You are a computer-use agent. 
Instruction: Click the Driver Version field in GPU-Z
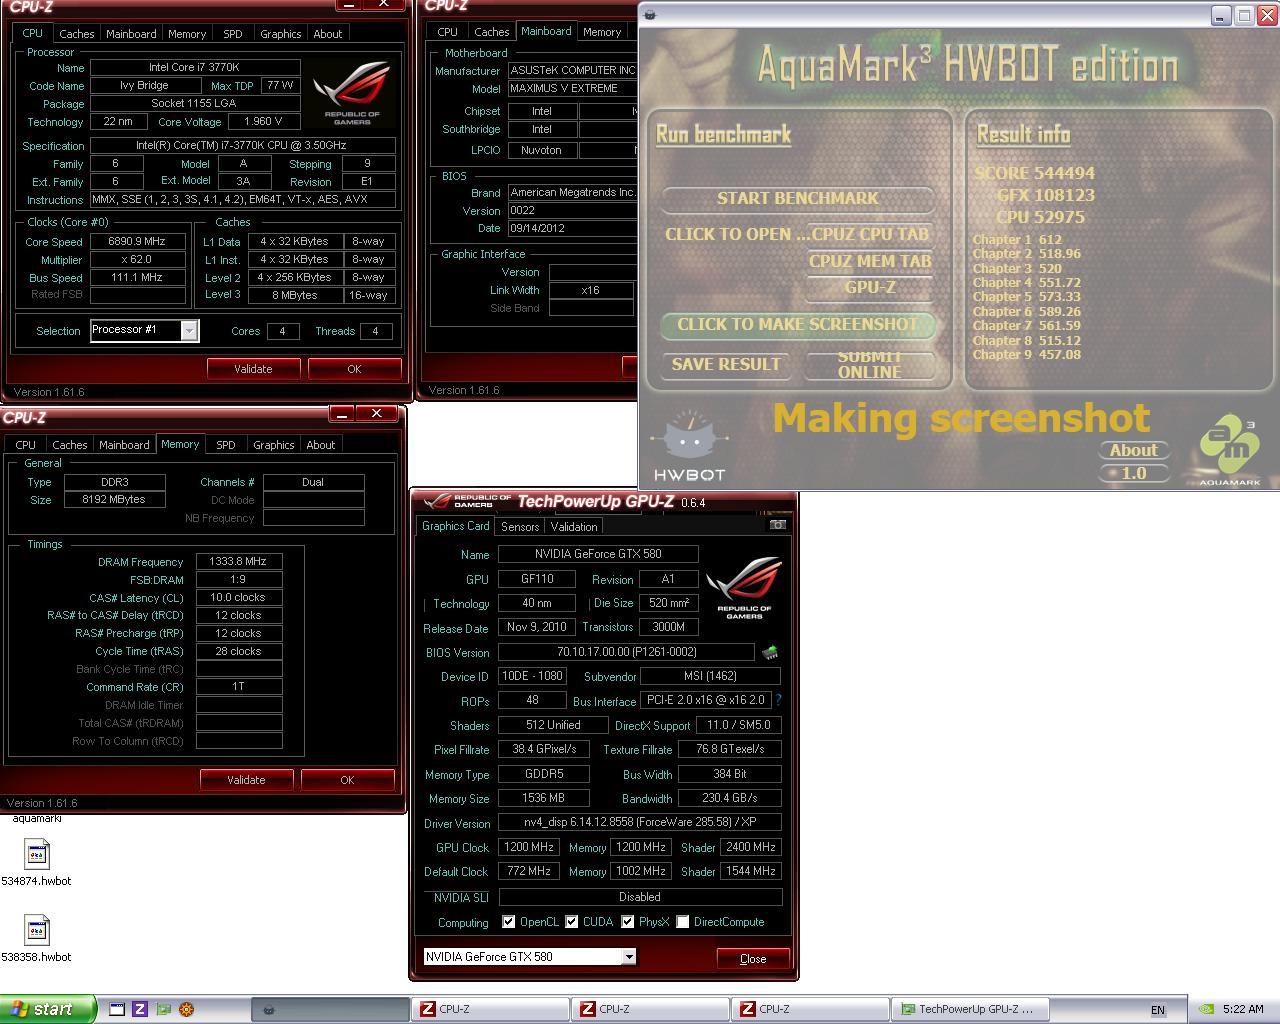coord(640,822)
